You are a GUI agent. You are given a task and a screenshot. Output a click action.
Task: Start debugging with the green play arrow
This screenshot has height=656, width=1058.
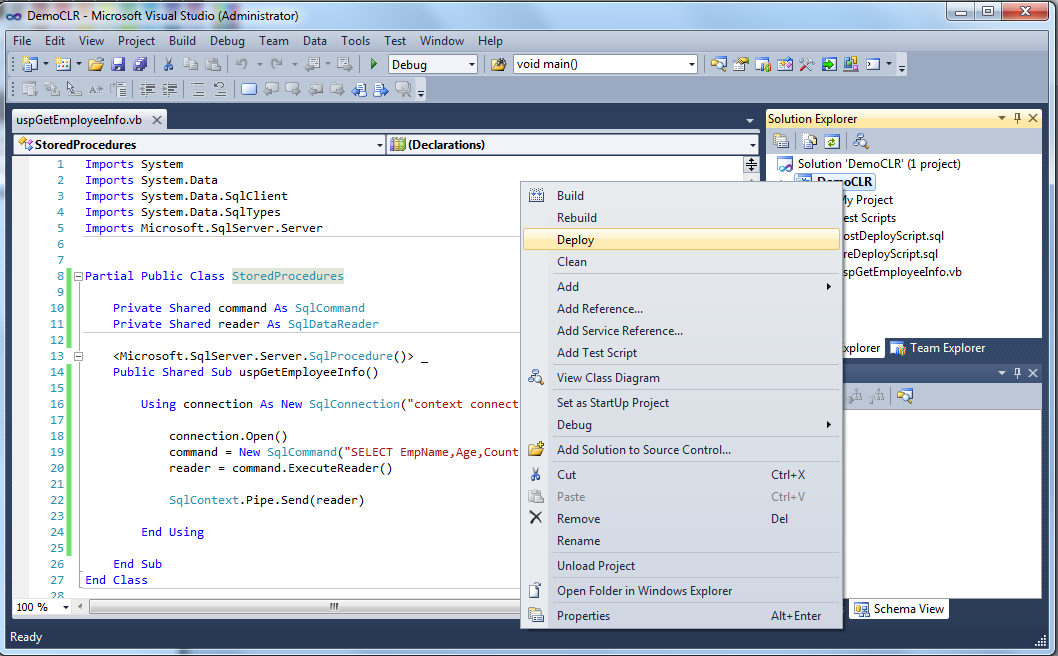tap(372, 64)
